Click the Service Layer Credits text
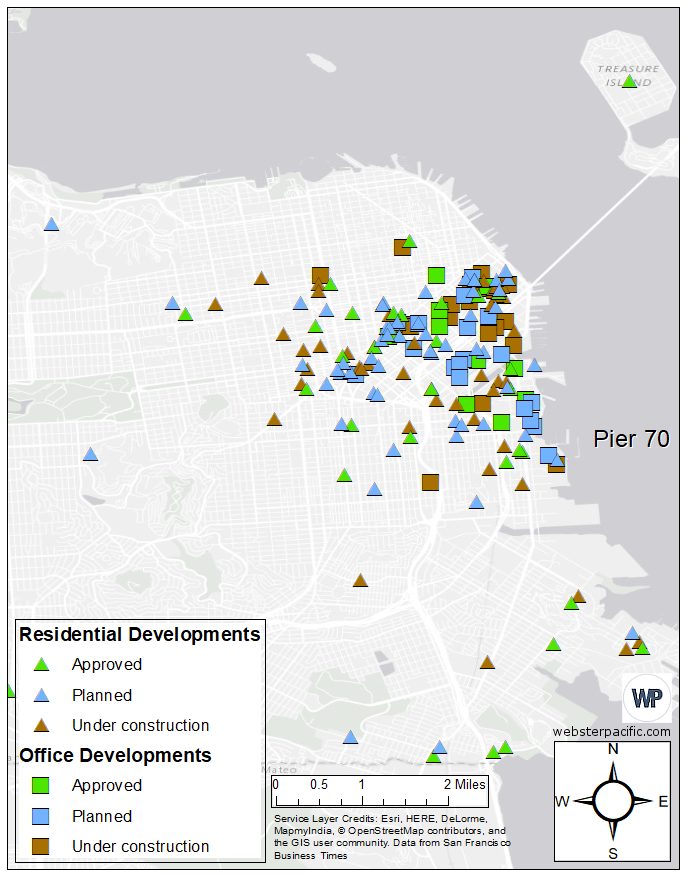Screen dimensions: 688x877 tap(392, 837)
